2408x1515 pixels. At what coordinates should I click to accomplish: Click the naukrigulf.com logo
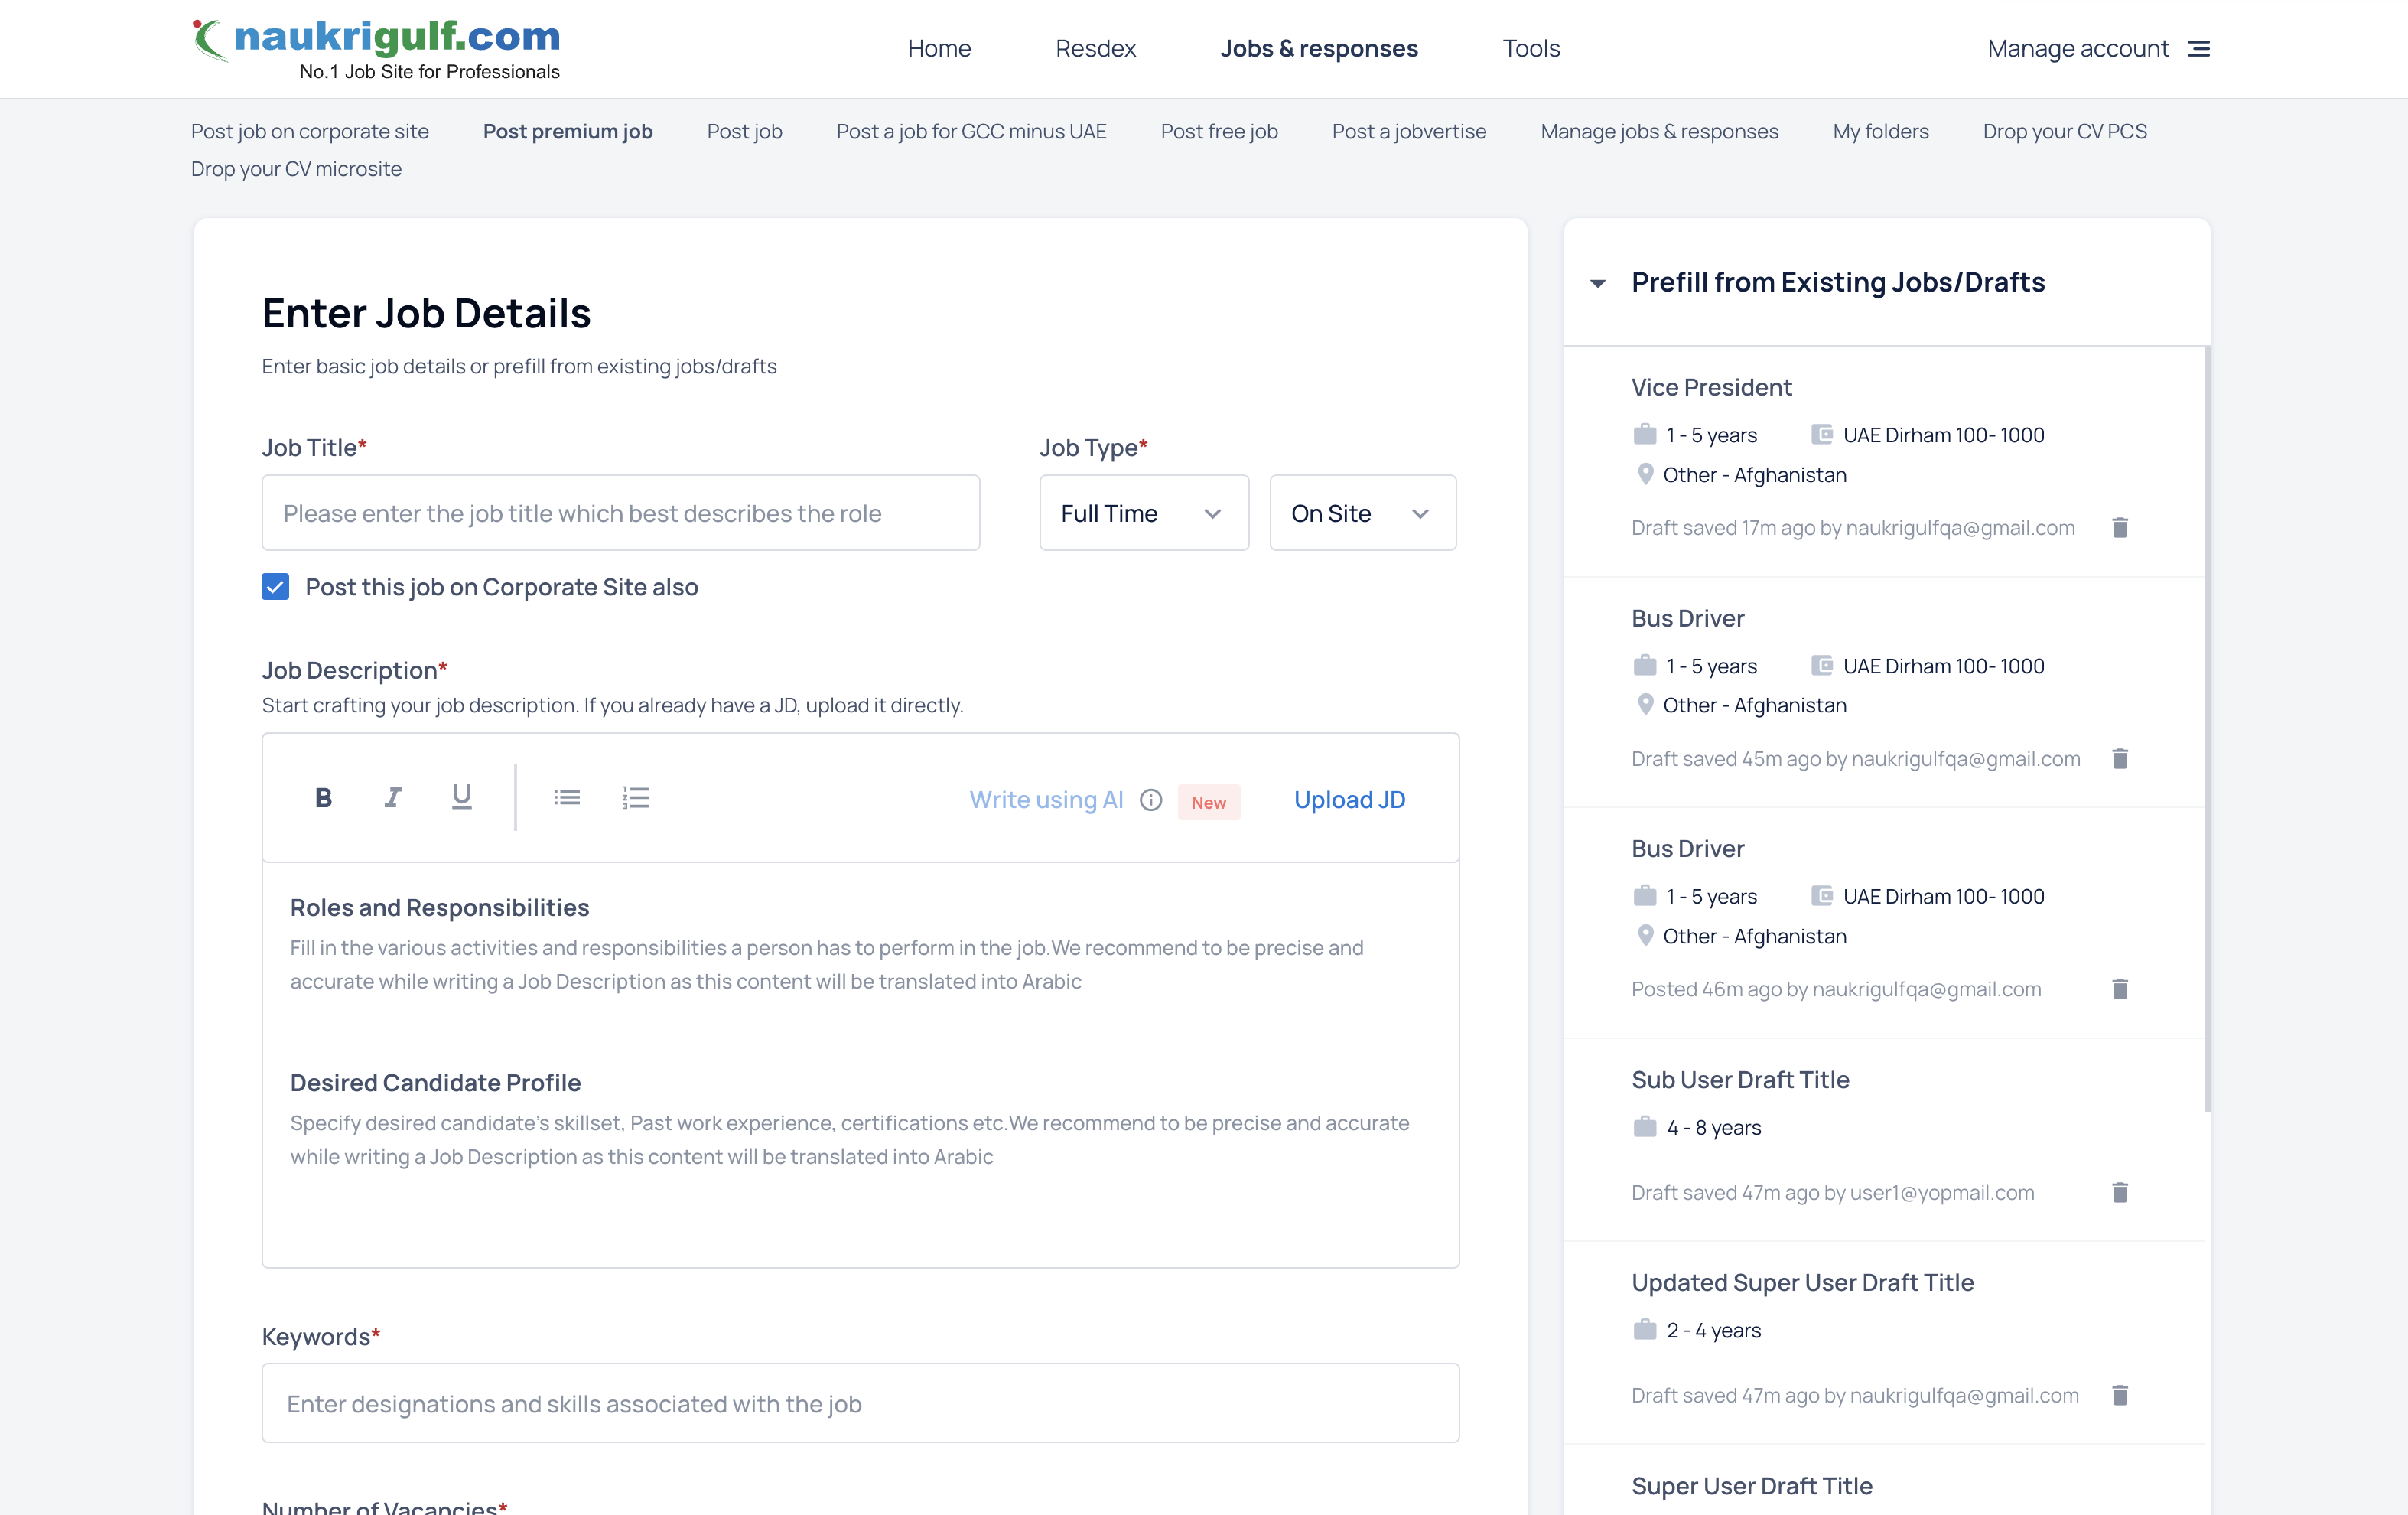tap(376, 48)
